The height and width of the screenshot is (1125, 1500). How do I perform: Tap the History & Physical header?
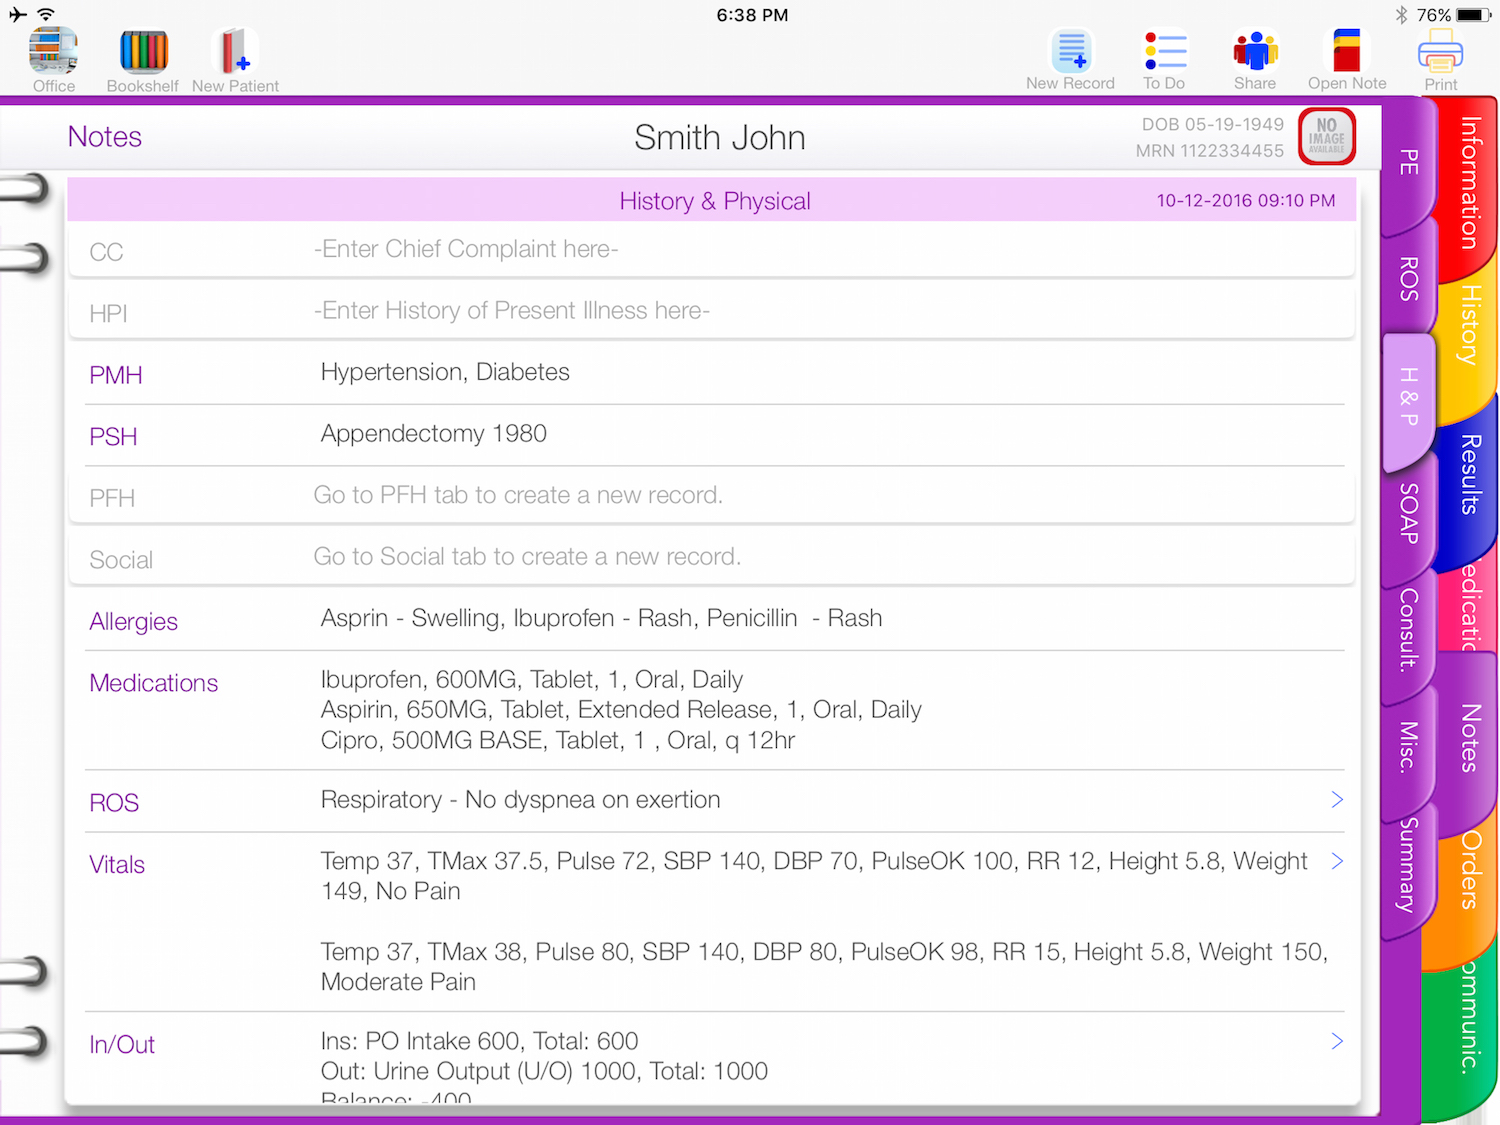714,201
